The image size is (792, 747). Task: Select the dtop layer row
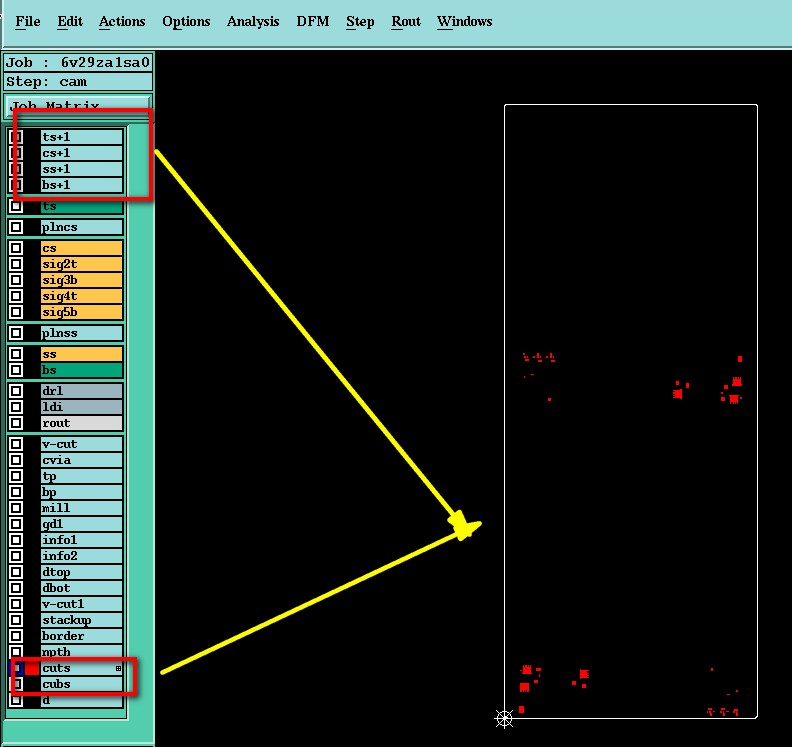point(82,572)
